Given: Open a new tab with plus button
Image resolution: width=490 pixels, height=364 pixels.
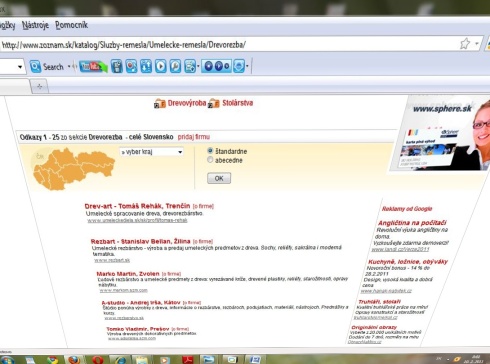Looking at the screenshot, I should (x=40, y=87).
